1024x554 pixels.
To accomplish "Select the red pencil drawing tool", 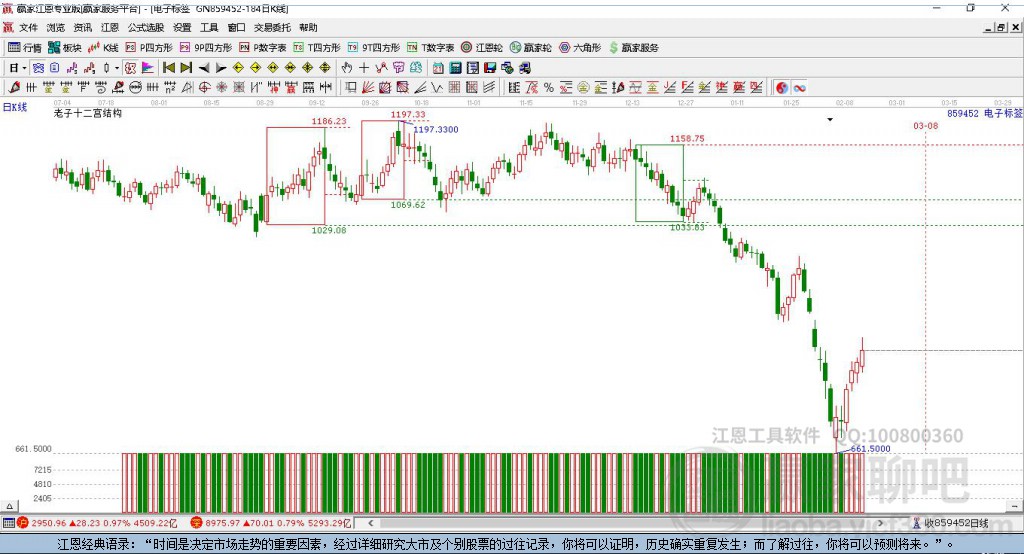I will point(14,87).
